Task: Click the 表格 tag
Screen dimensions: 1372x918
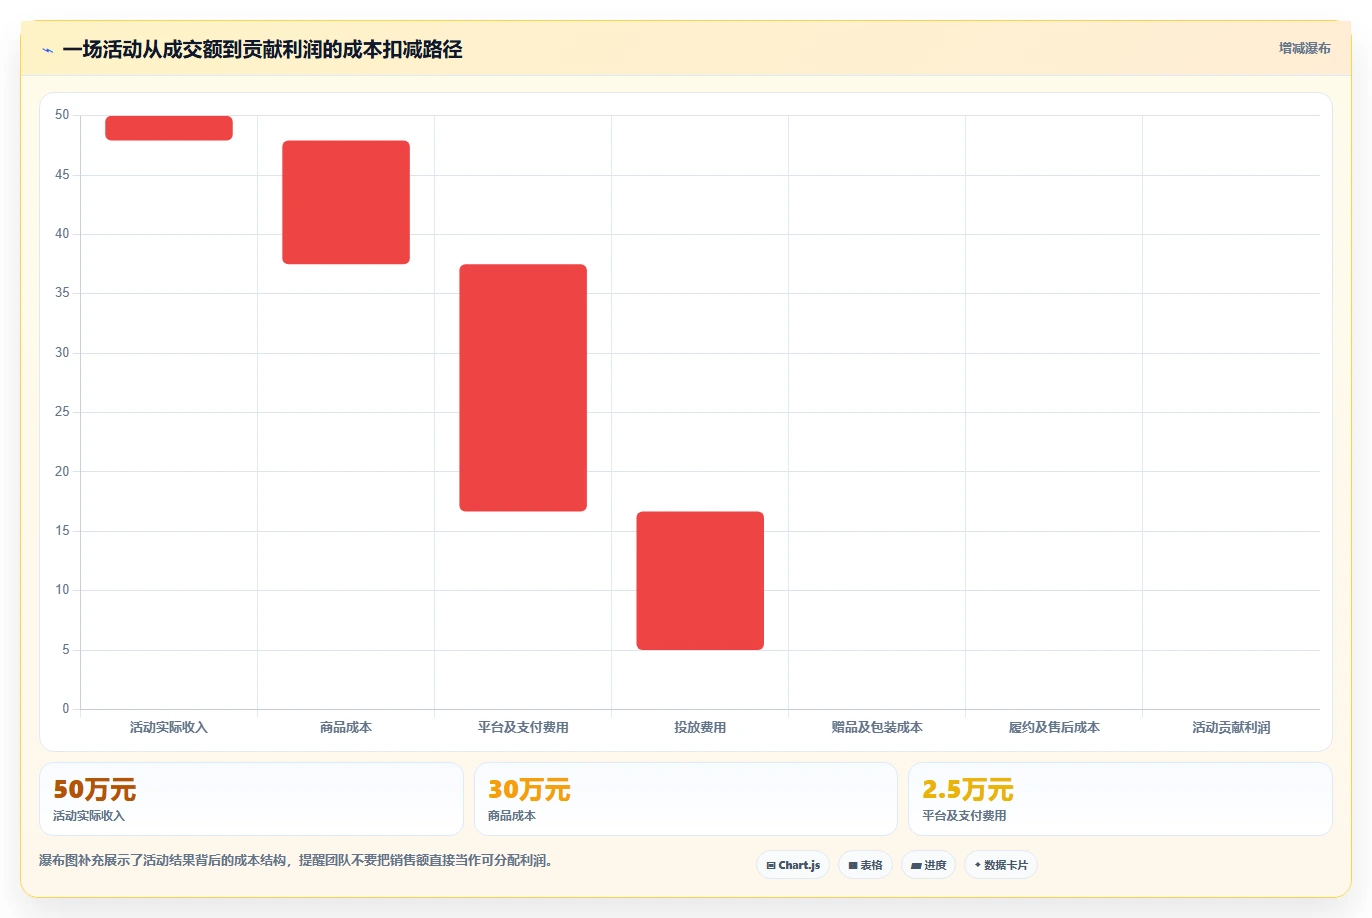Action: tap(865, 865)
